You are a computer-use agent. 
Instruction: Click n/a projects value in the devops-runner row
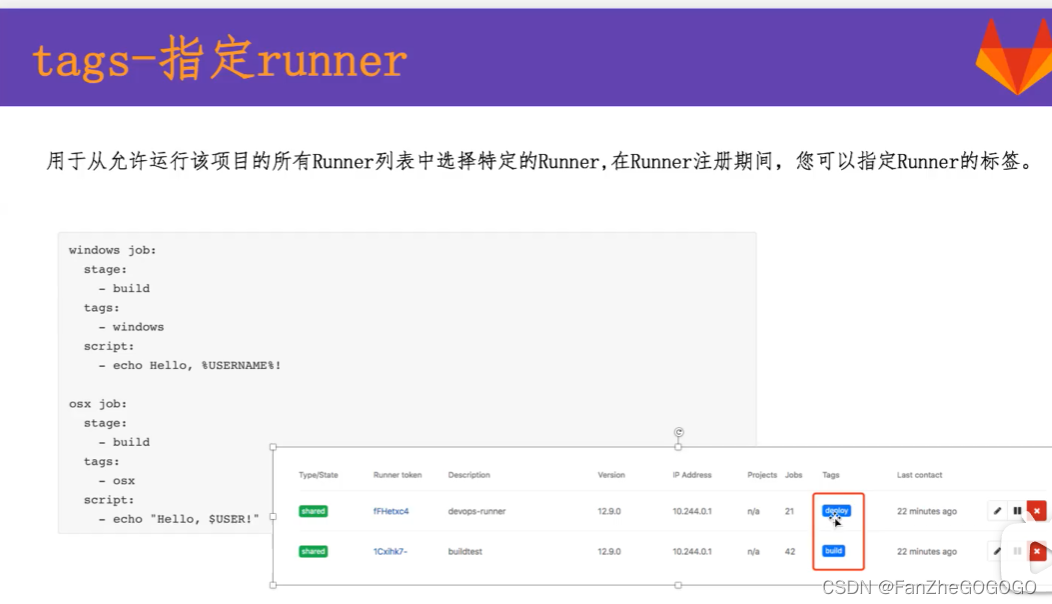pos(753,511)
